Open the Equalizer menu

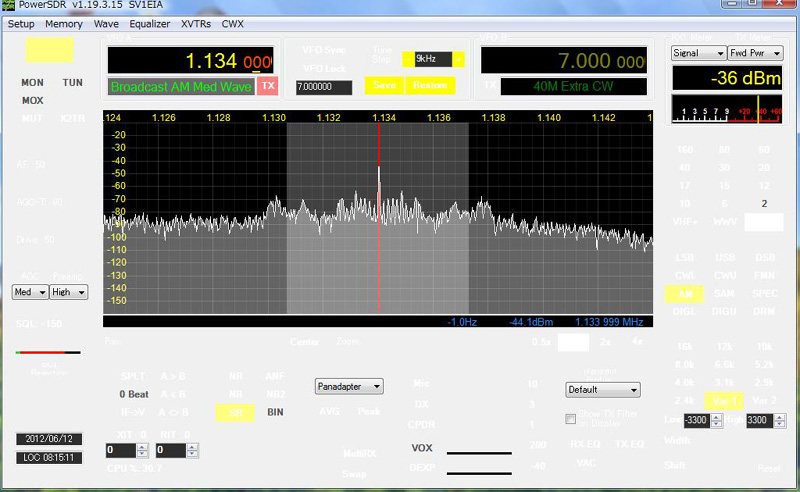[150, 23]
